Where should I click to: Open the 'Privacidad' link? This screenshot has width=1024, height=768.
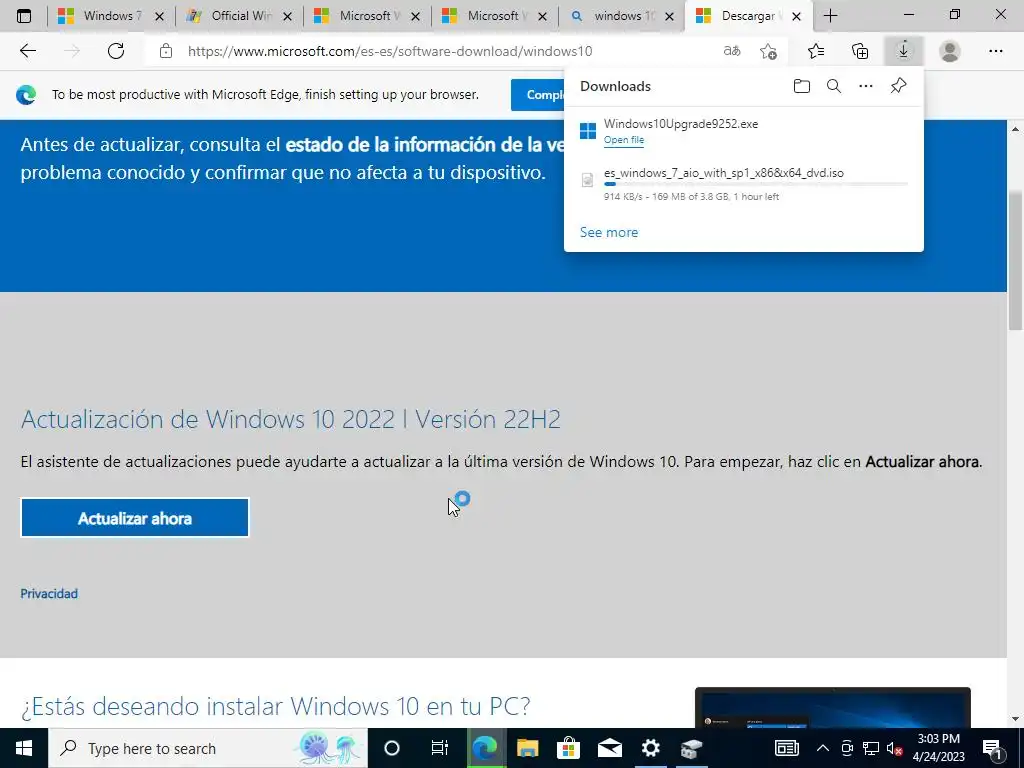pos(49,594)
